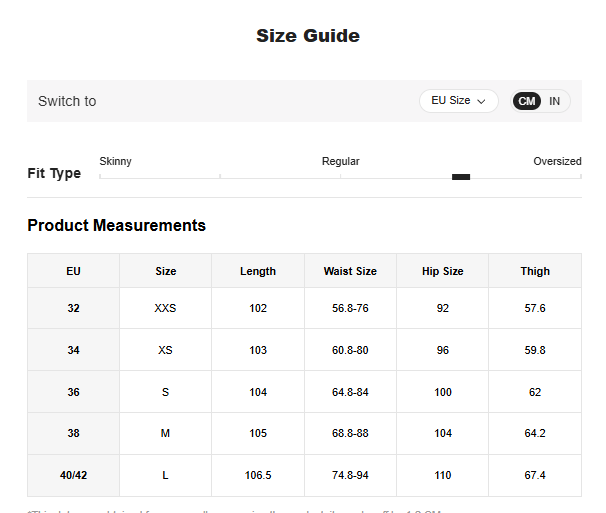This screenshot has width=606, height=513.
Task: Switch units to CM
Action: (526, 101)
